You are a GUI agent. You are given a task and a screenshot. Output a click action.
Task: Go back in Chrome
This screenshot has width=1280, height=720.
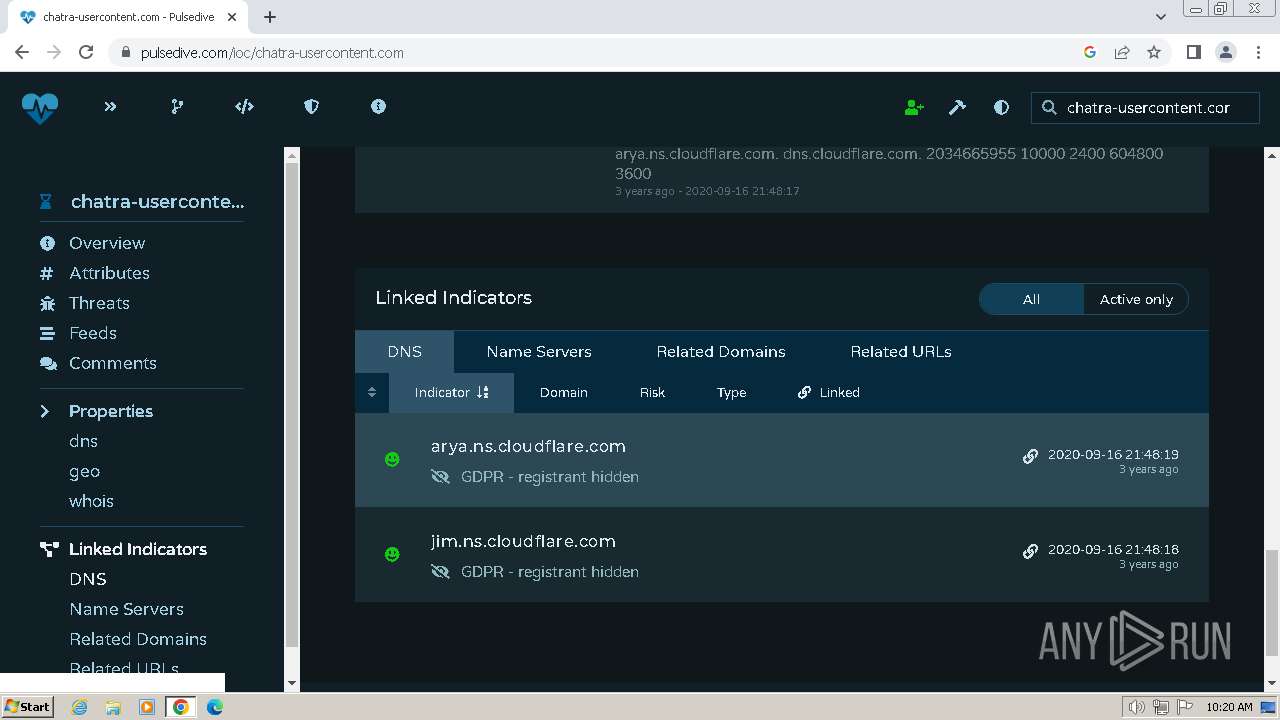(22, 52)
